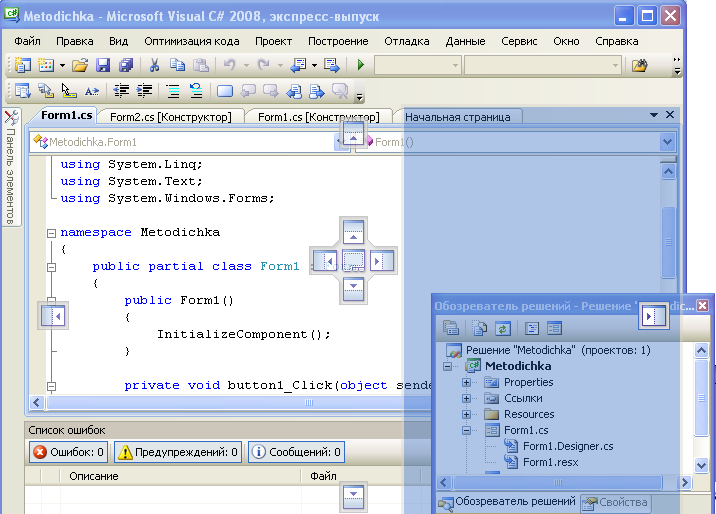The height and width of the screenshot is (514, 716).
Task: Collapse the Form1.cs tree node
Action: pos(466,430)
